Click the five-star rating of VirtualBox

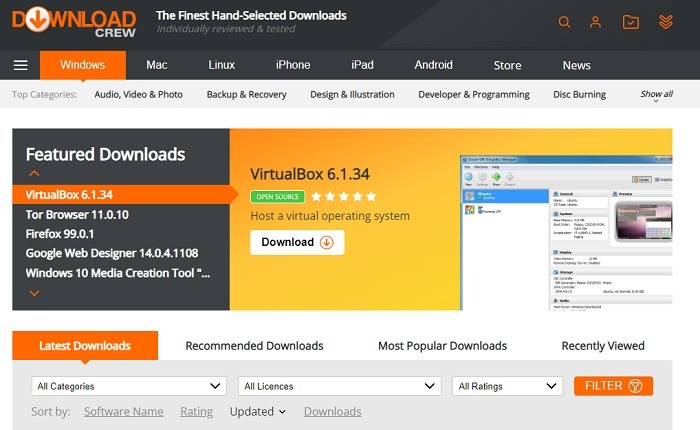point(344,196)
